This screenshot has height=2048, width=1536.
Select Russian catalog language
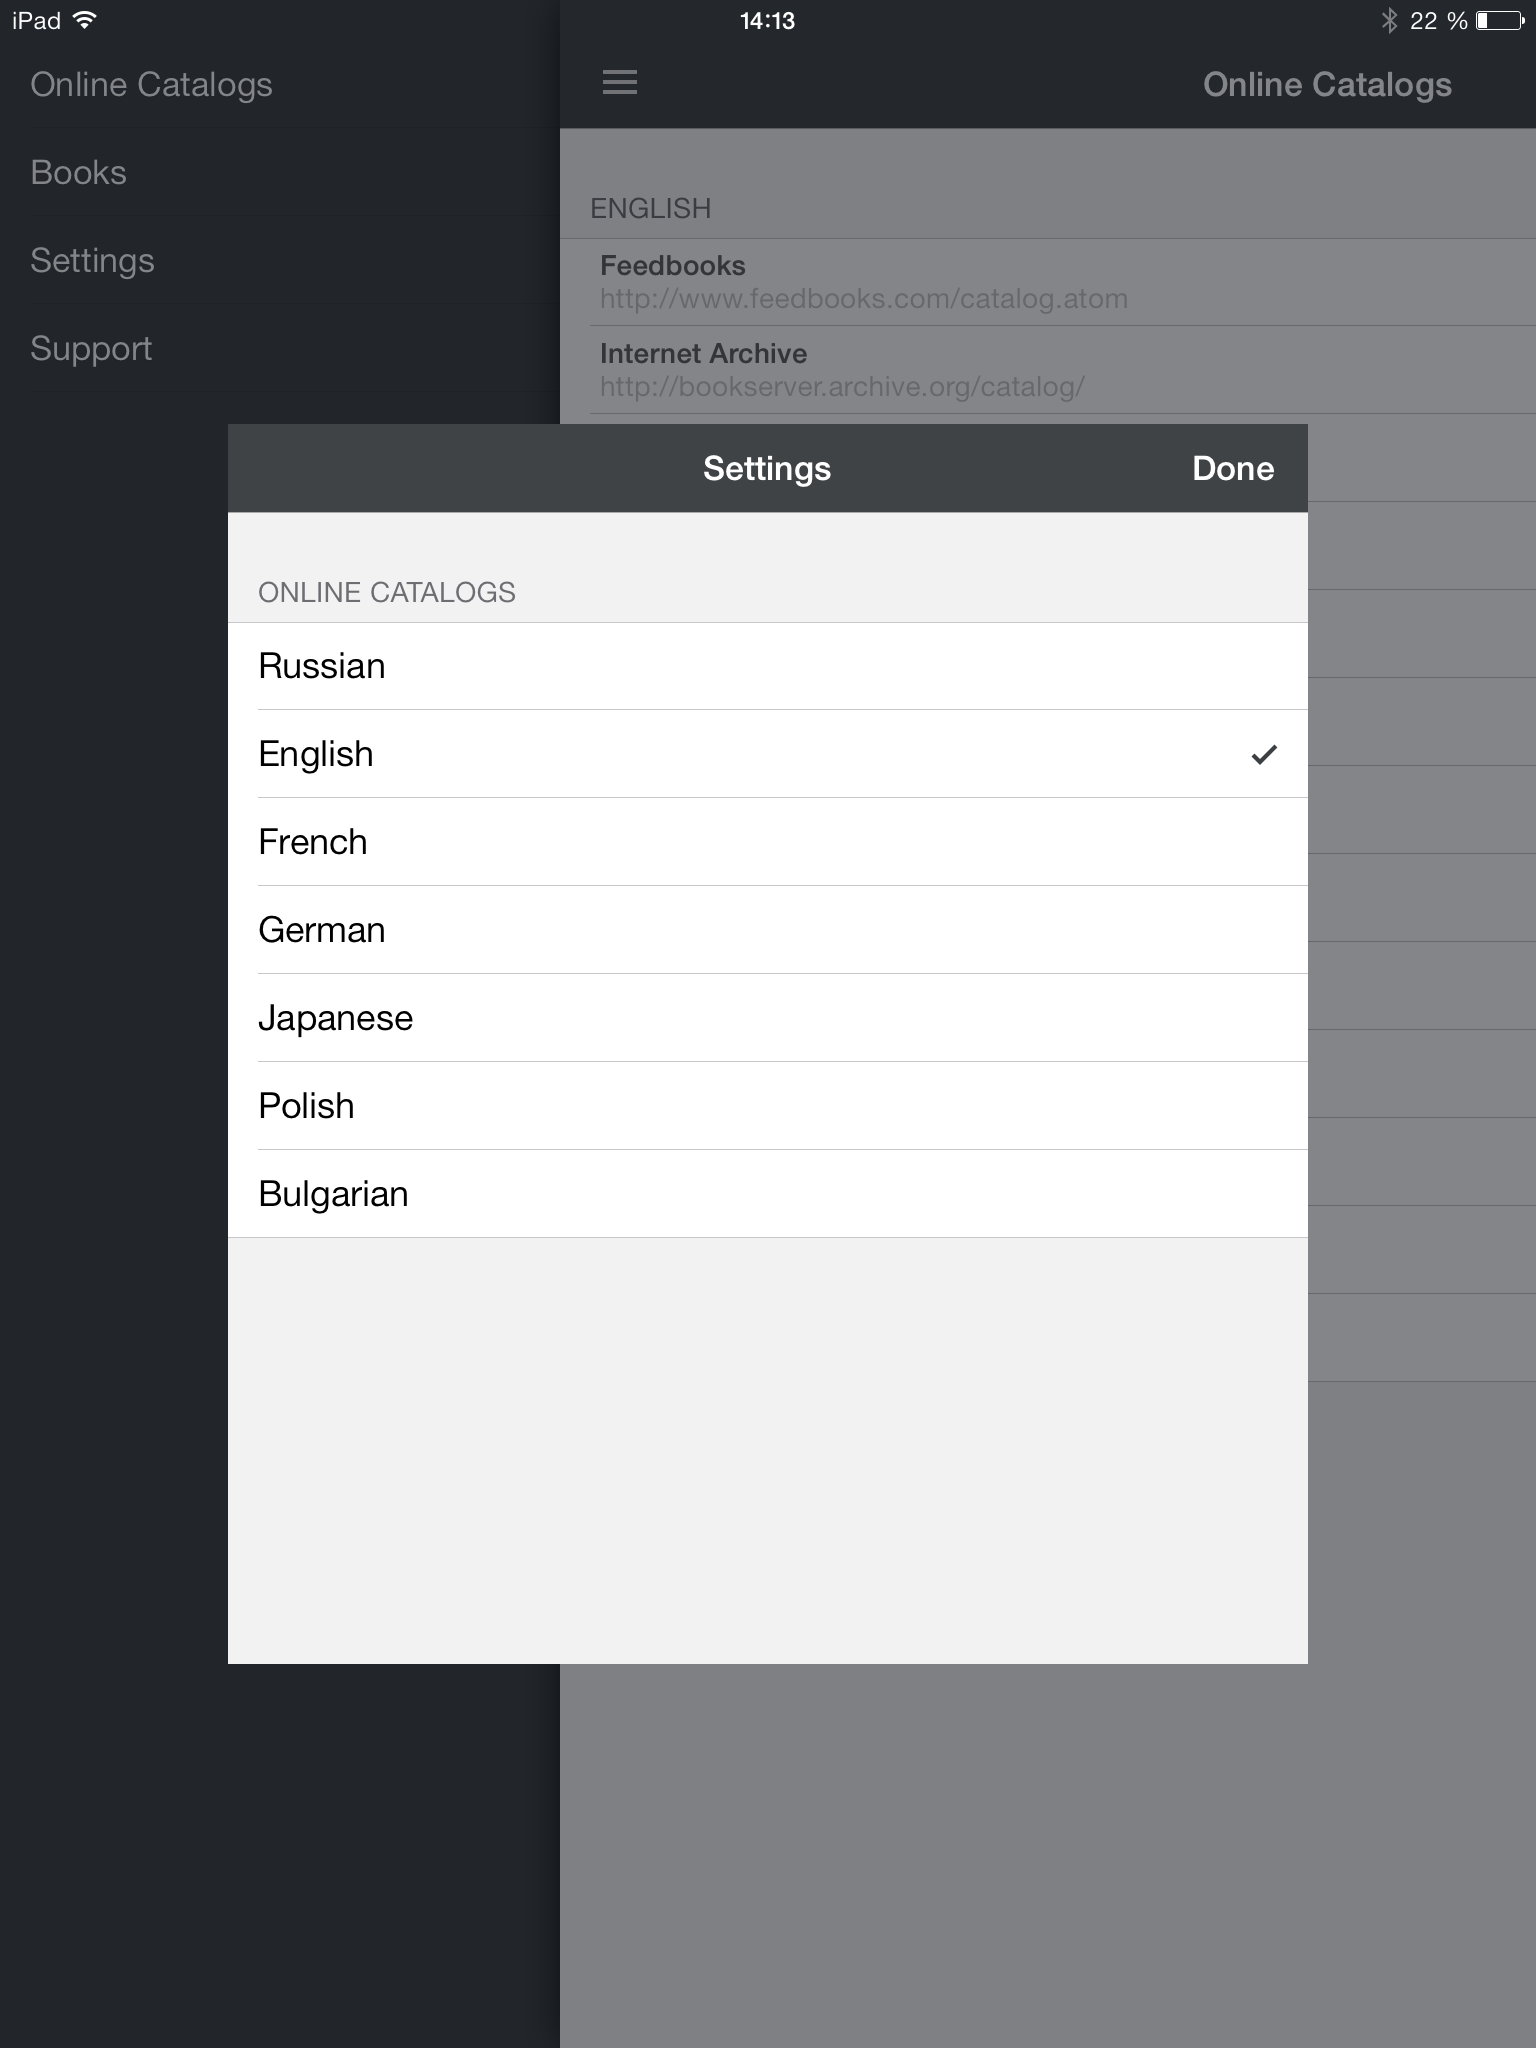[x=768, y=666]
